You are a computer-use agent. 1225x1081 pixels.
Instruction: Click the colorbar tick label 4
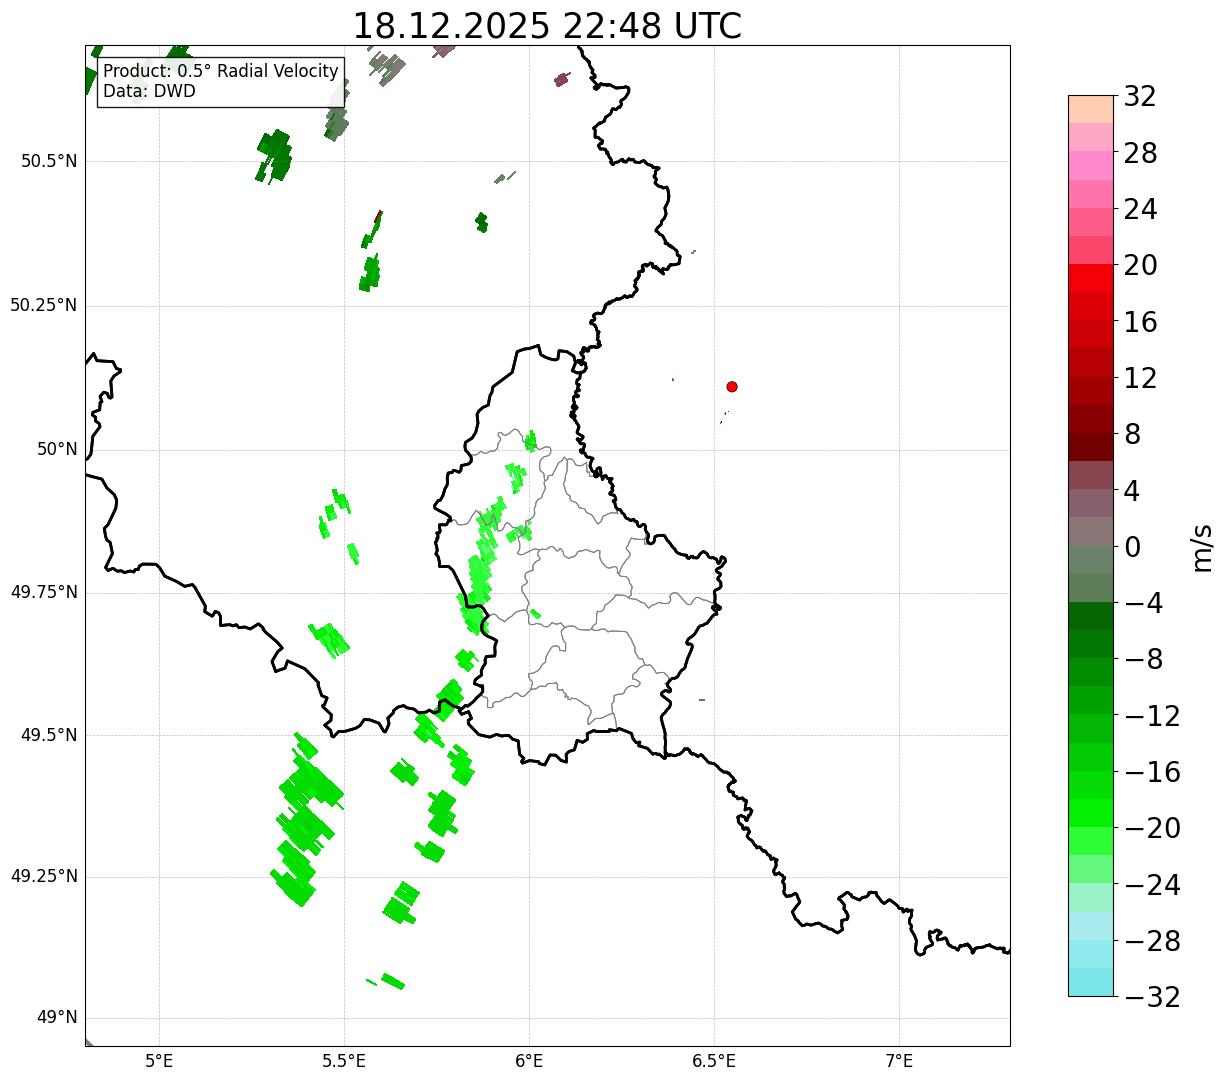coord(1132,491)
